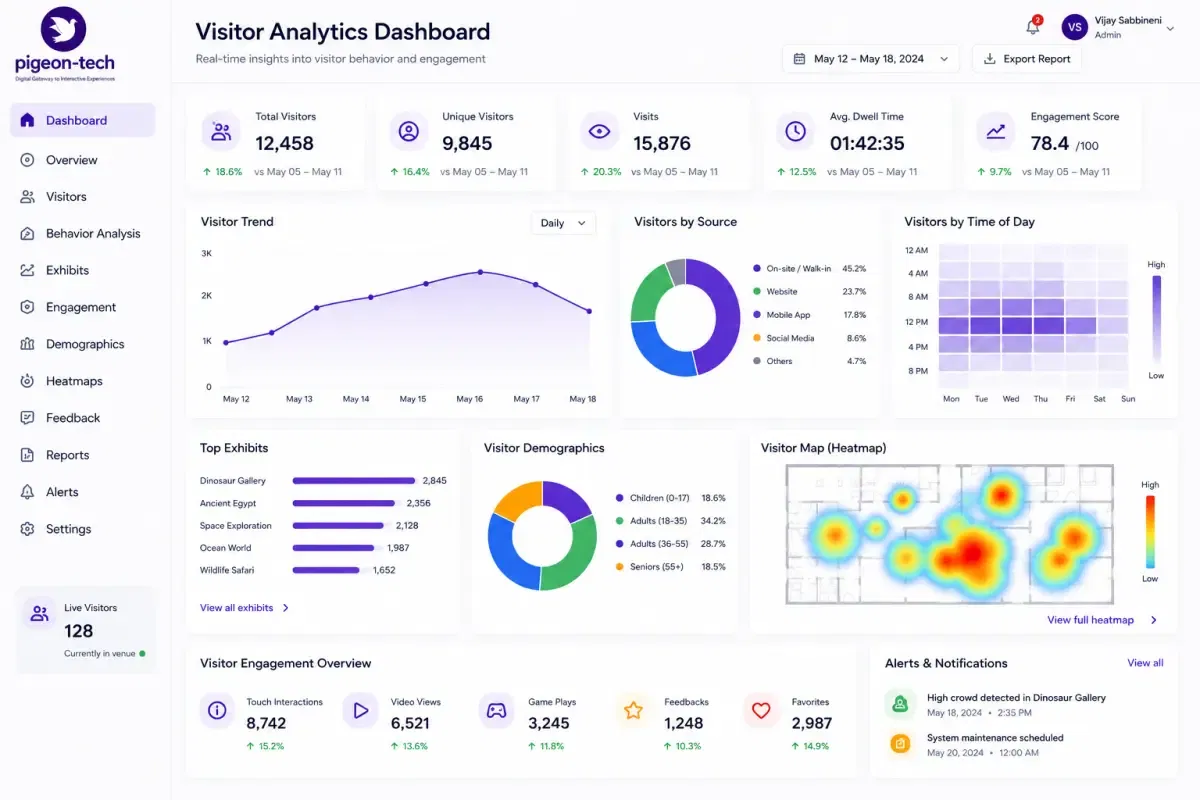The width and height of the screenshot is (1200, 800).
Task: Click the Engagement Score trend icon
Action: [996, 131]
